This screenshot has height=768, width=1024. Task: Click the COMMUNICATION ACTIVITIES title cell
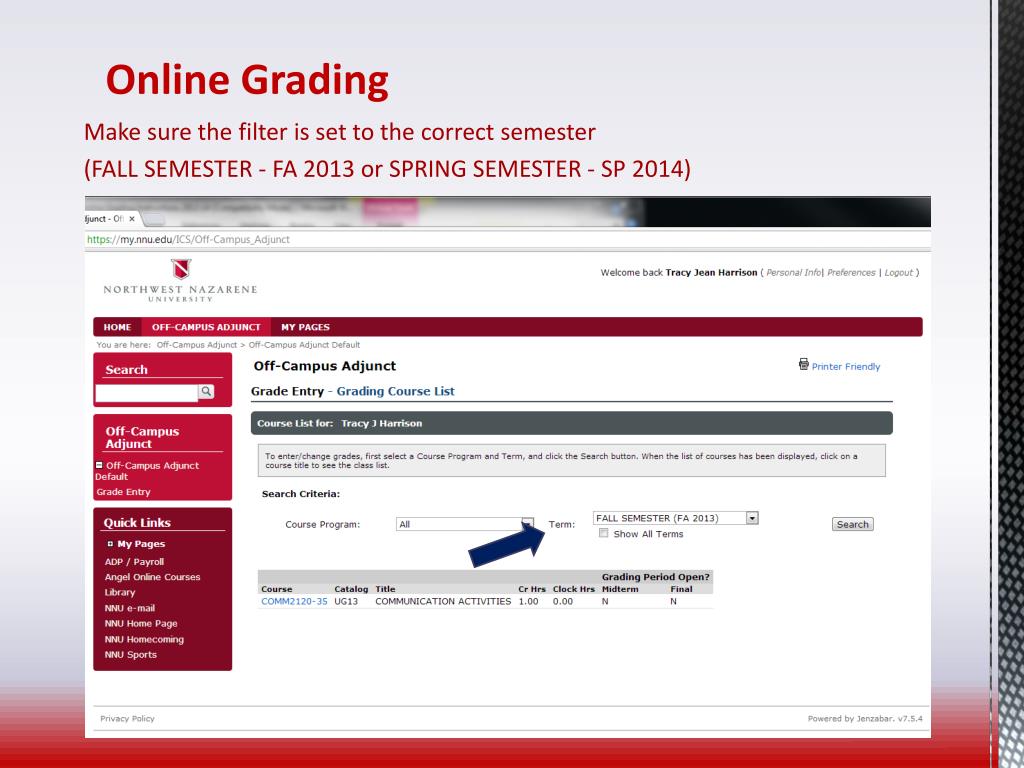[x=443, y=601]
